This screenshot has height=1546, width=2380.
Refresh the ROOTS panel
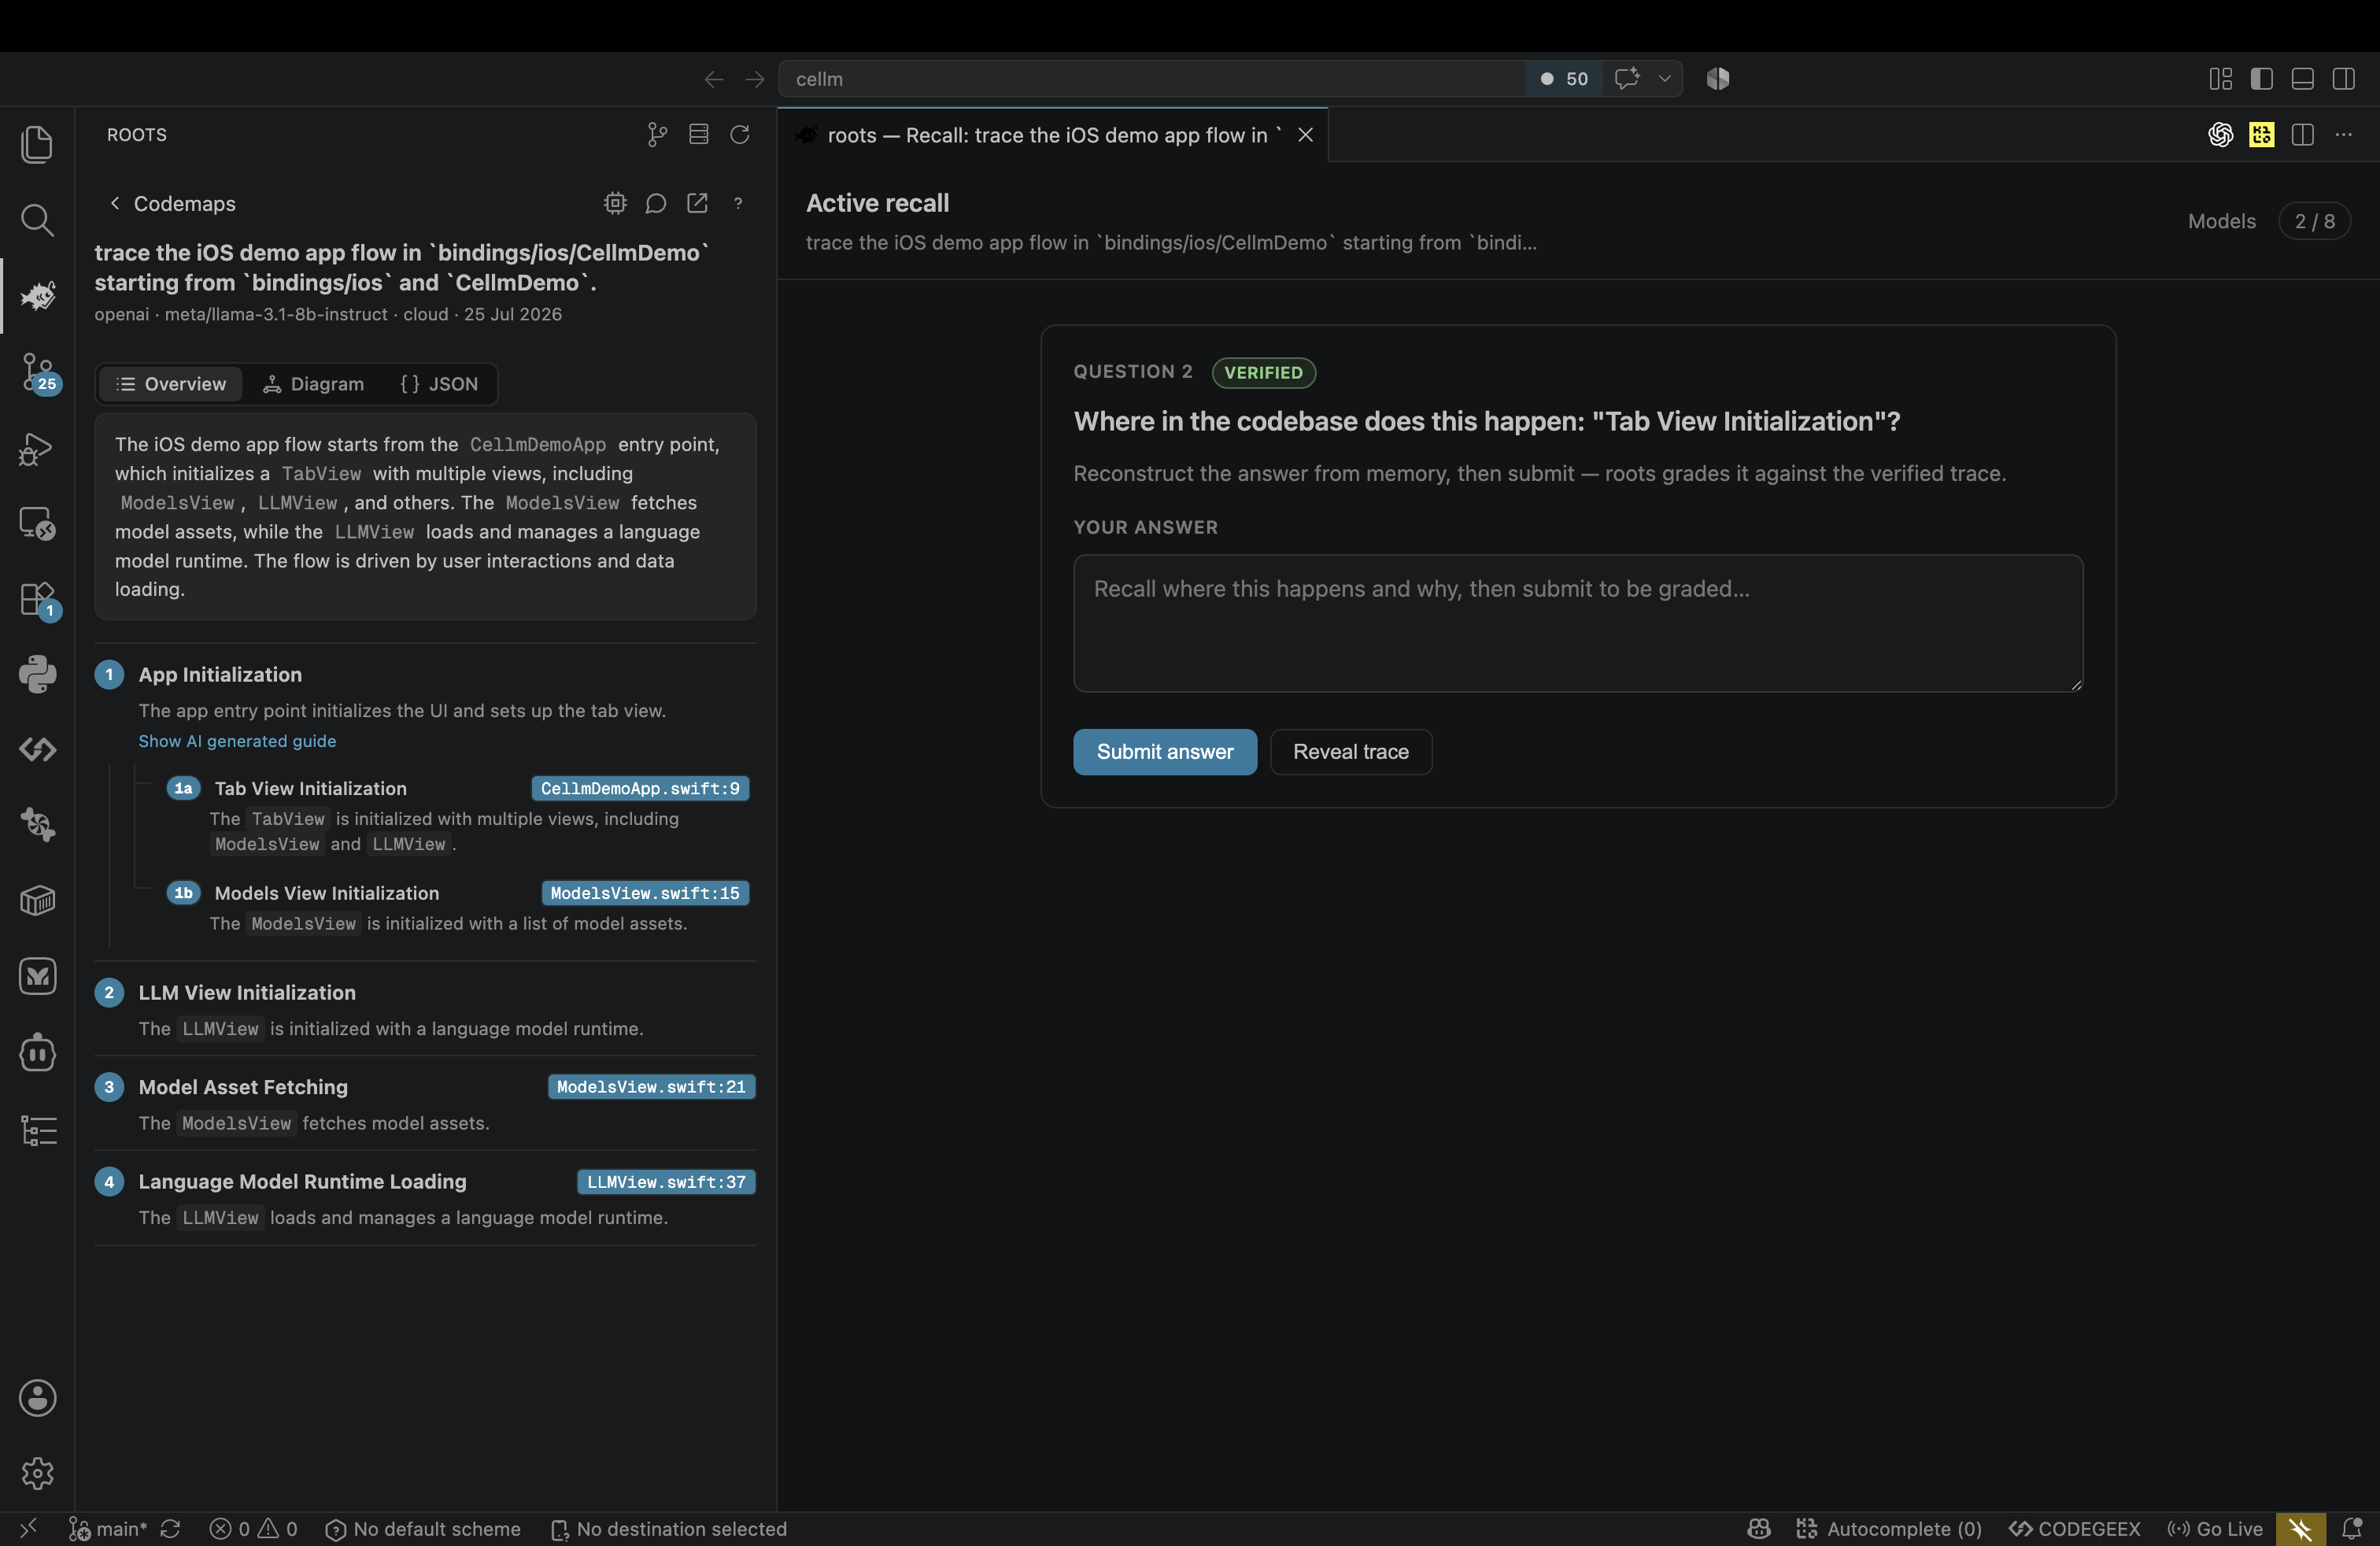tap(740, 134)
